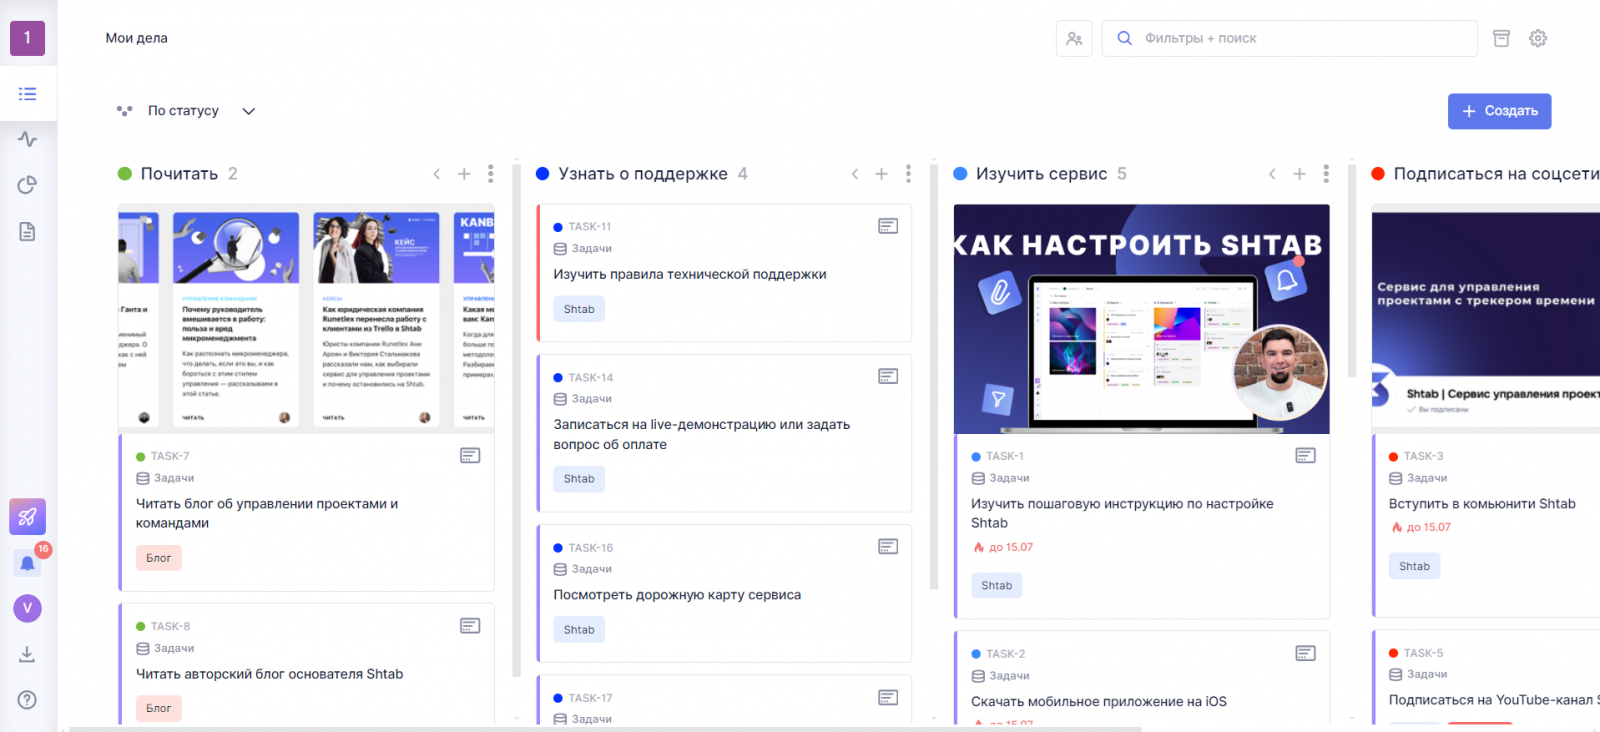Screen dimensions: 1600x732
Task: Open task "Читать блог об управлении проектами и командами"
Action: click(x=267, y=513)
